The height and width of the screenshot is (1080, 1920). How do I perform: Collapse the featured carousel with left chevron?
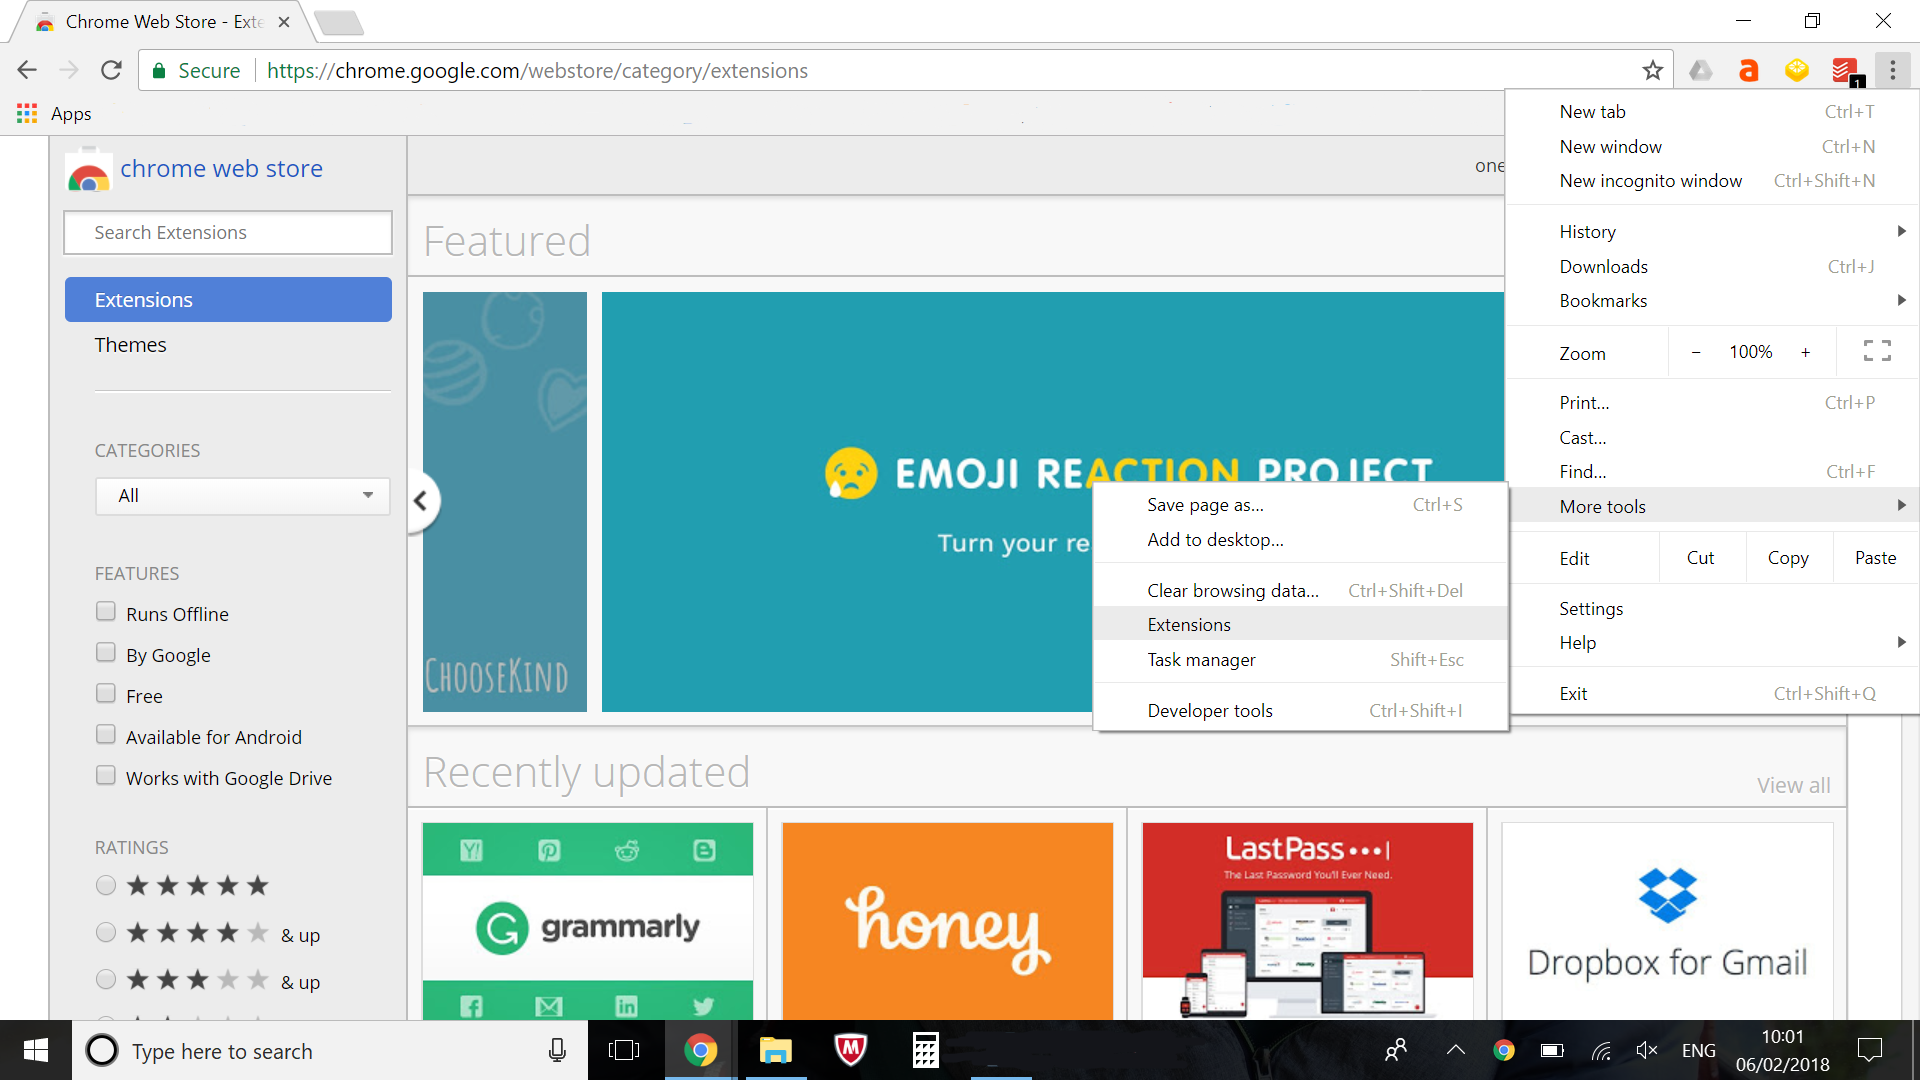pyautogui.click(x=421, y=501)
